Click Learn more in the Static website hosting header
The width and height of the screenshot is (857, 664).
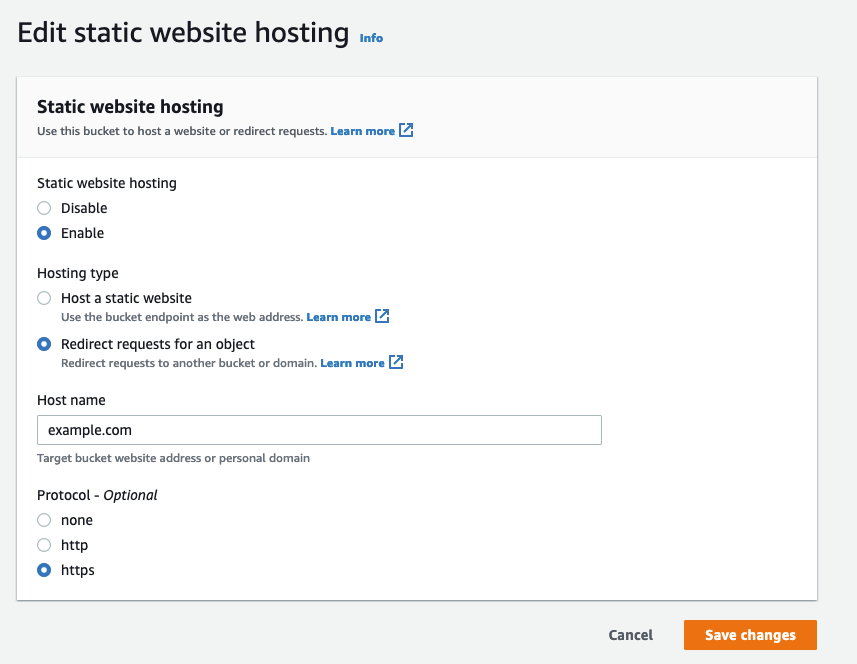click(x=365, y=130)
